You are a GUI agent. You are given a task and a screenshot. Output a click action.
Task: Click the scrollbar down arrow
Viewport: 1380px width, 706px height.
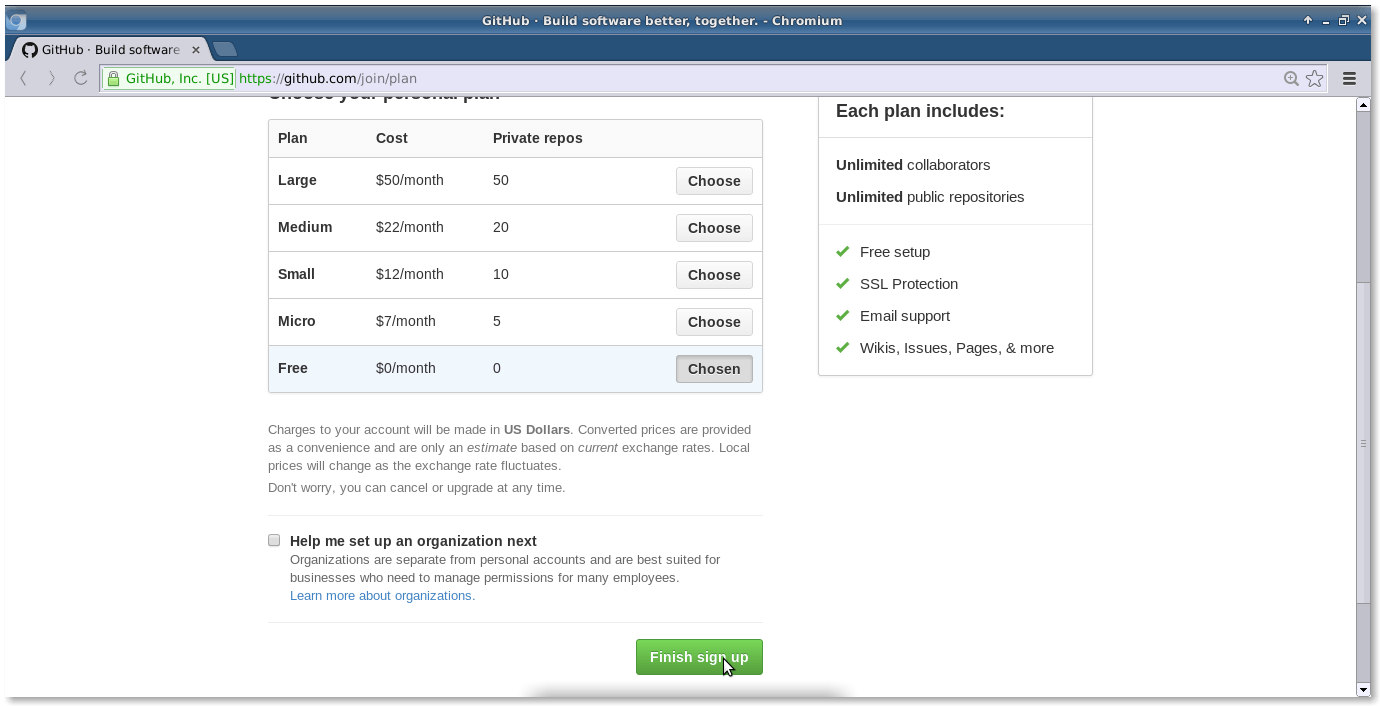coord(1362,689)
